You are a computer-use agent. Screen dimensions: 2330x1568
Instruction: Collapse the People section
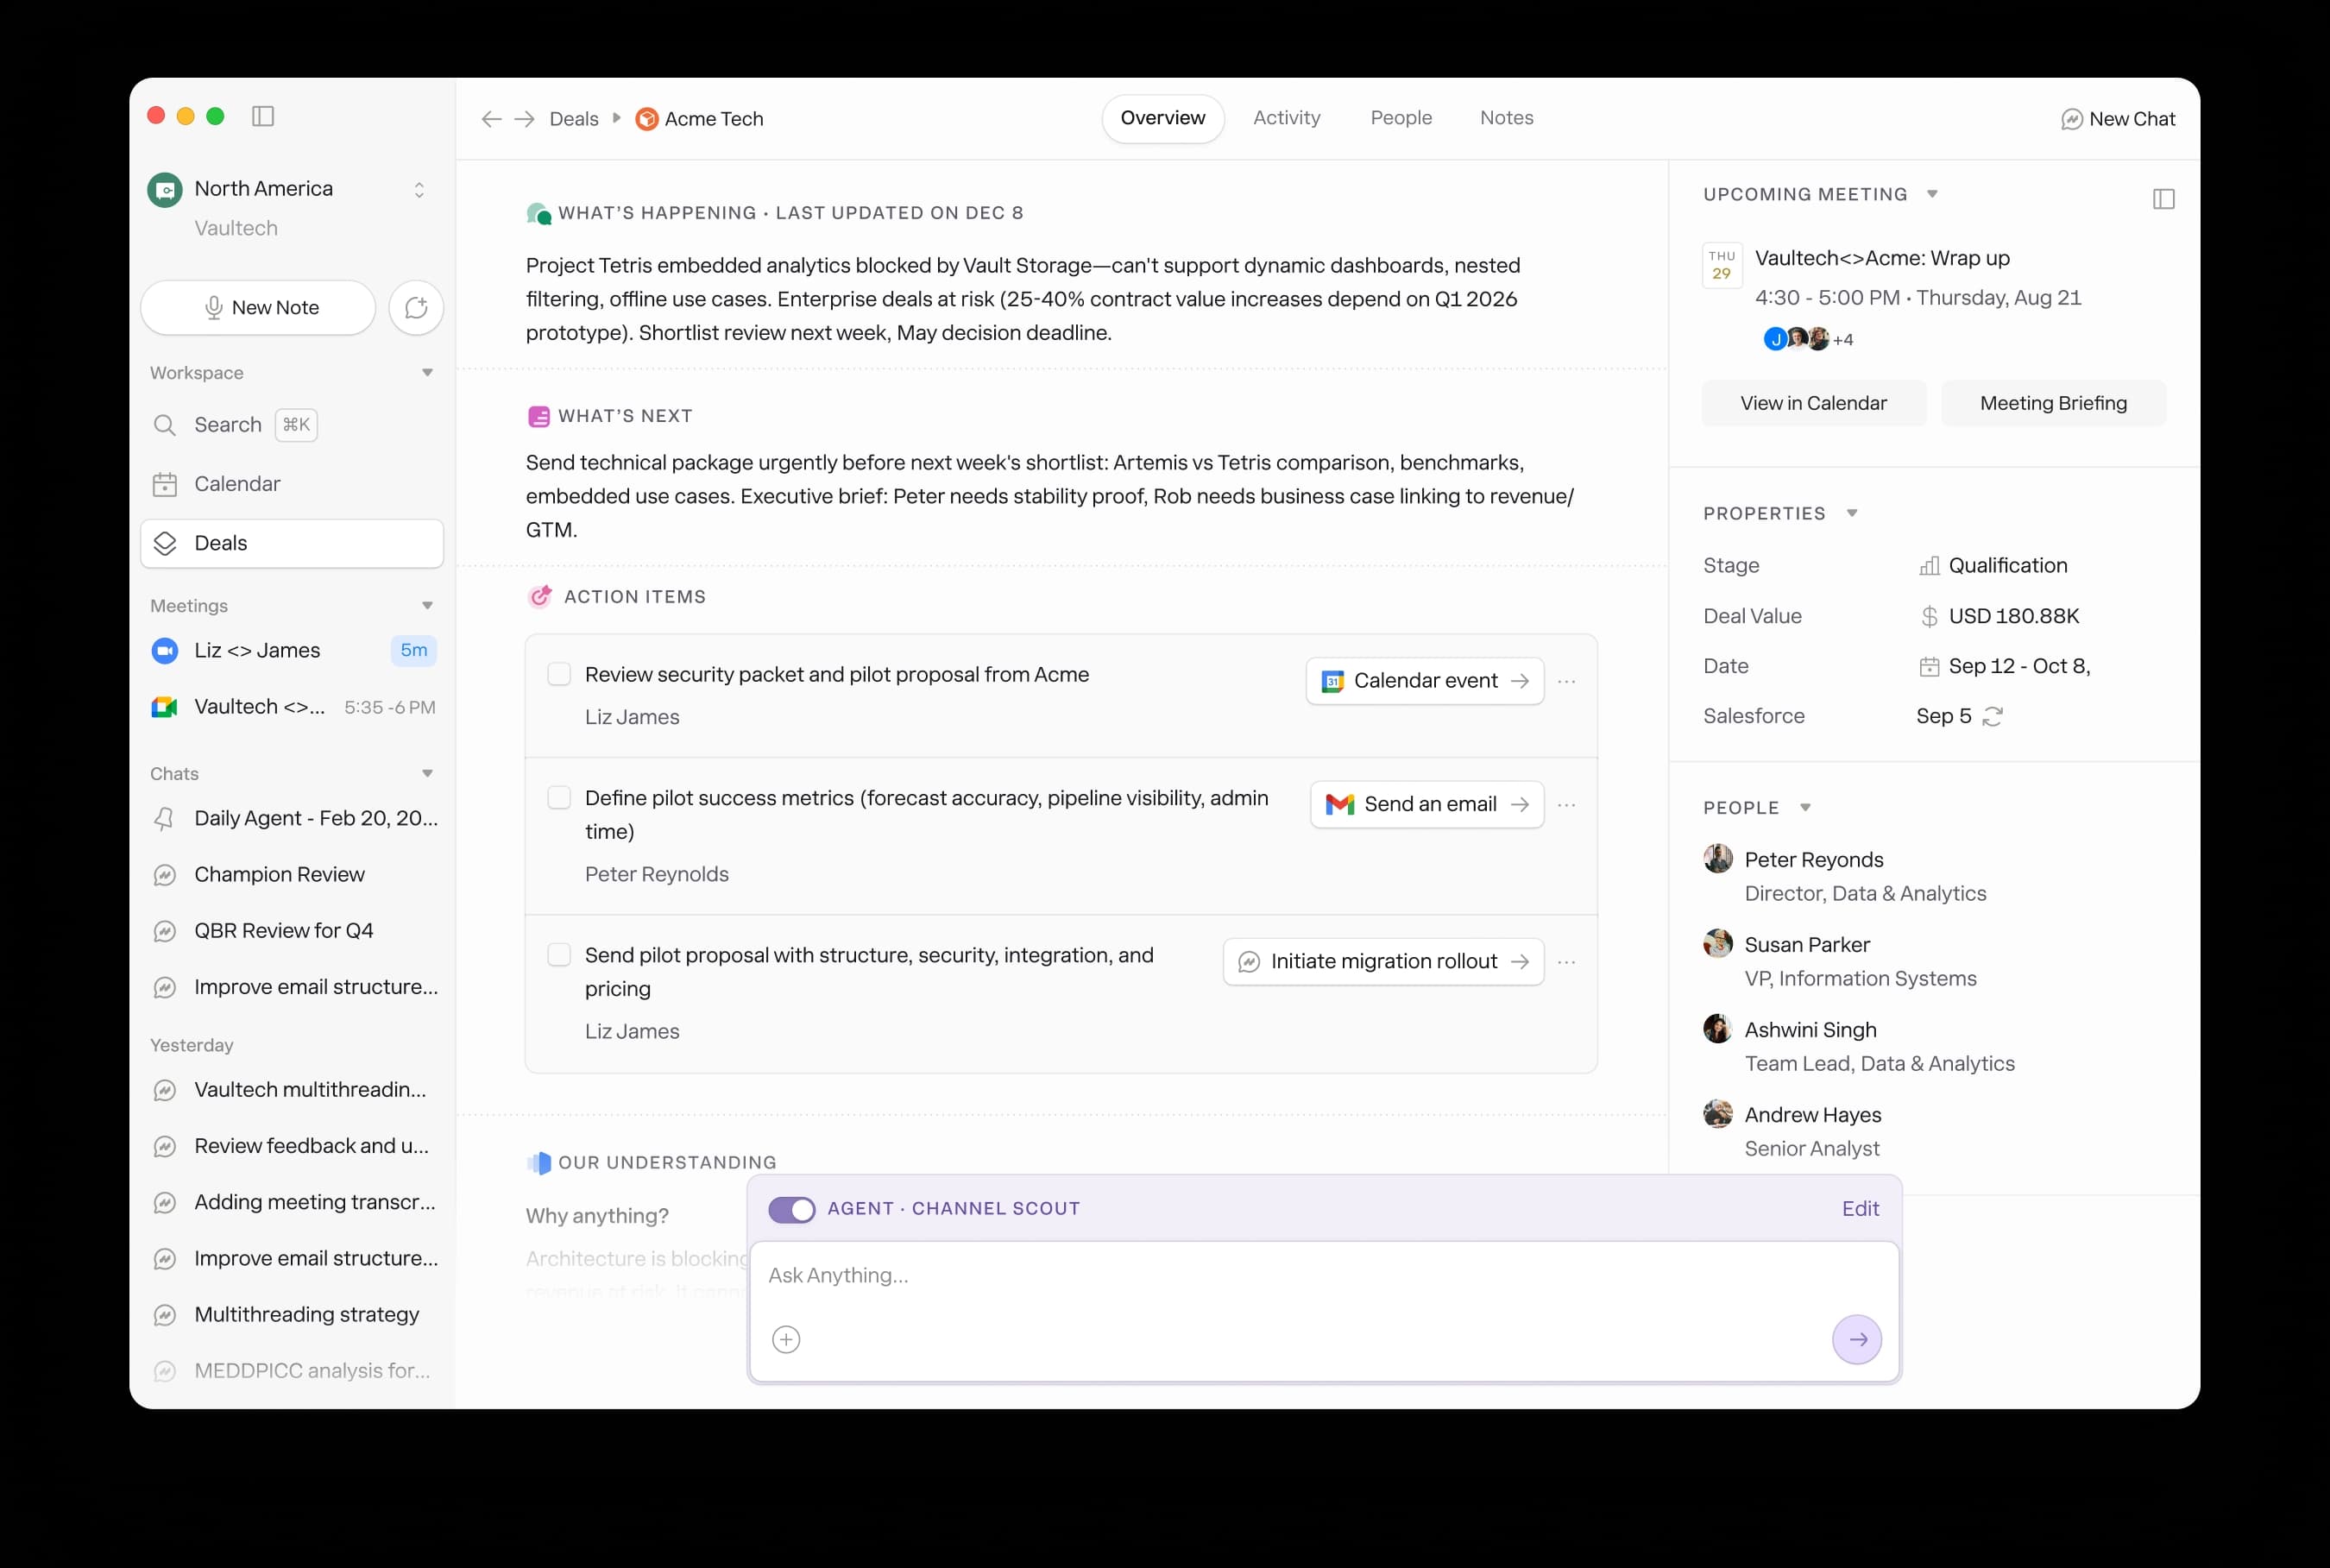point(1805,808)
